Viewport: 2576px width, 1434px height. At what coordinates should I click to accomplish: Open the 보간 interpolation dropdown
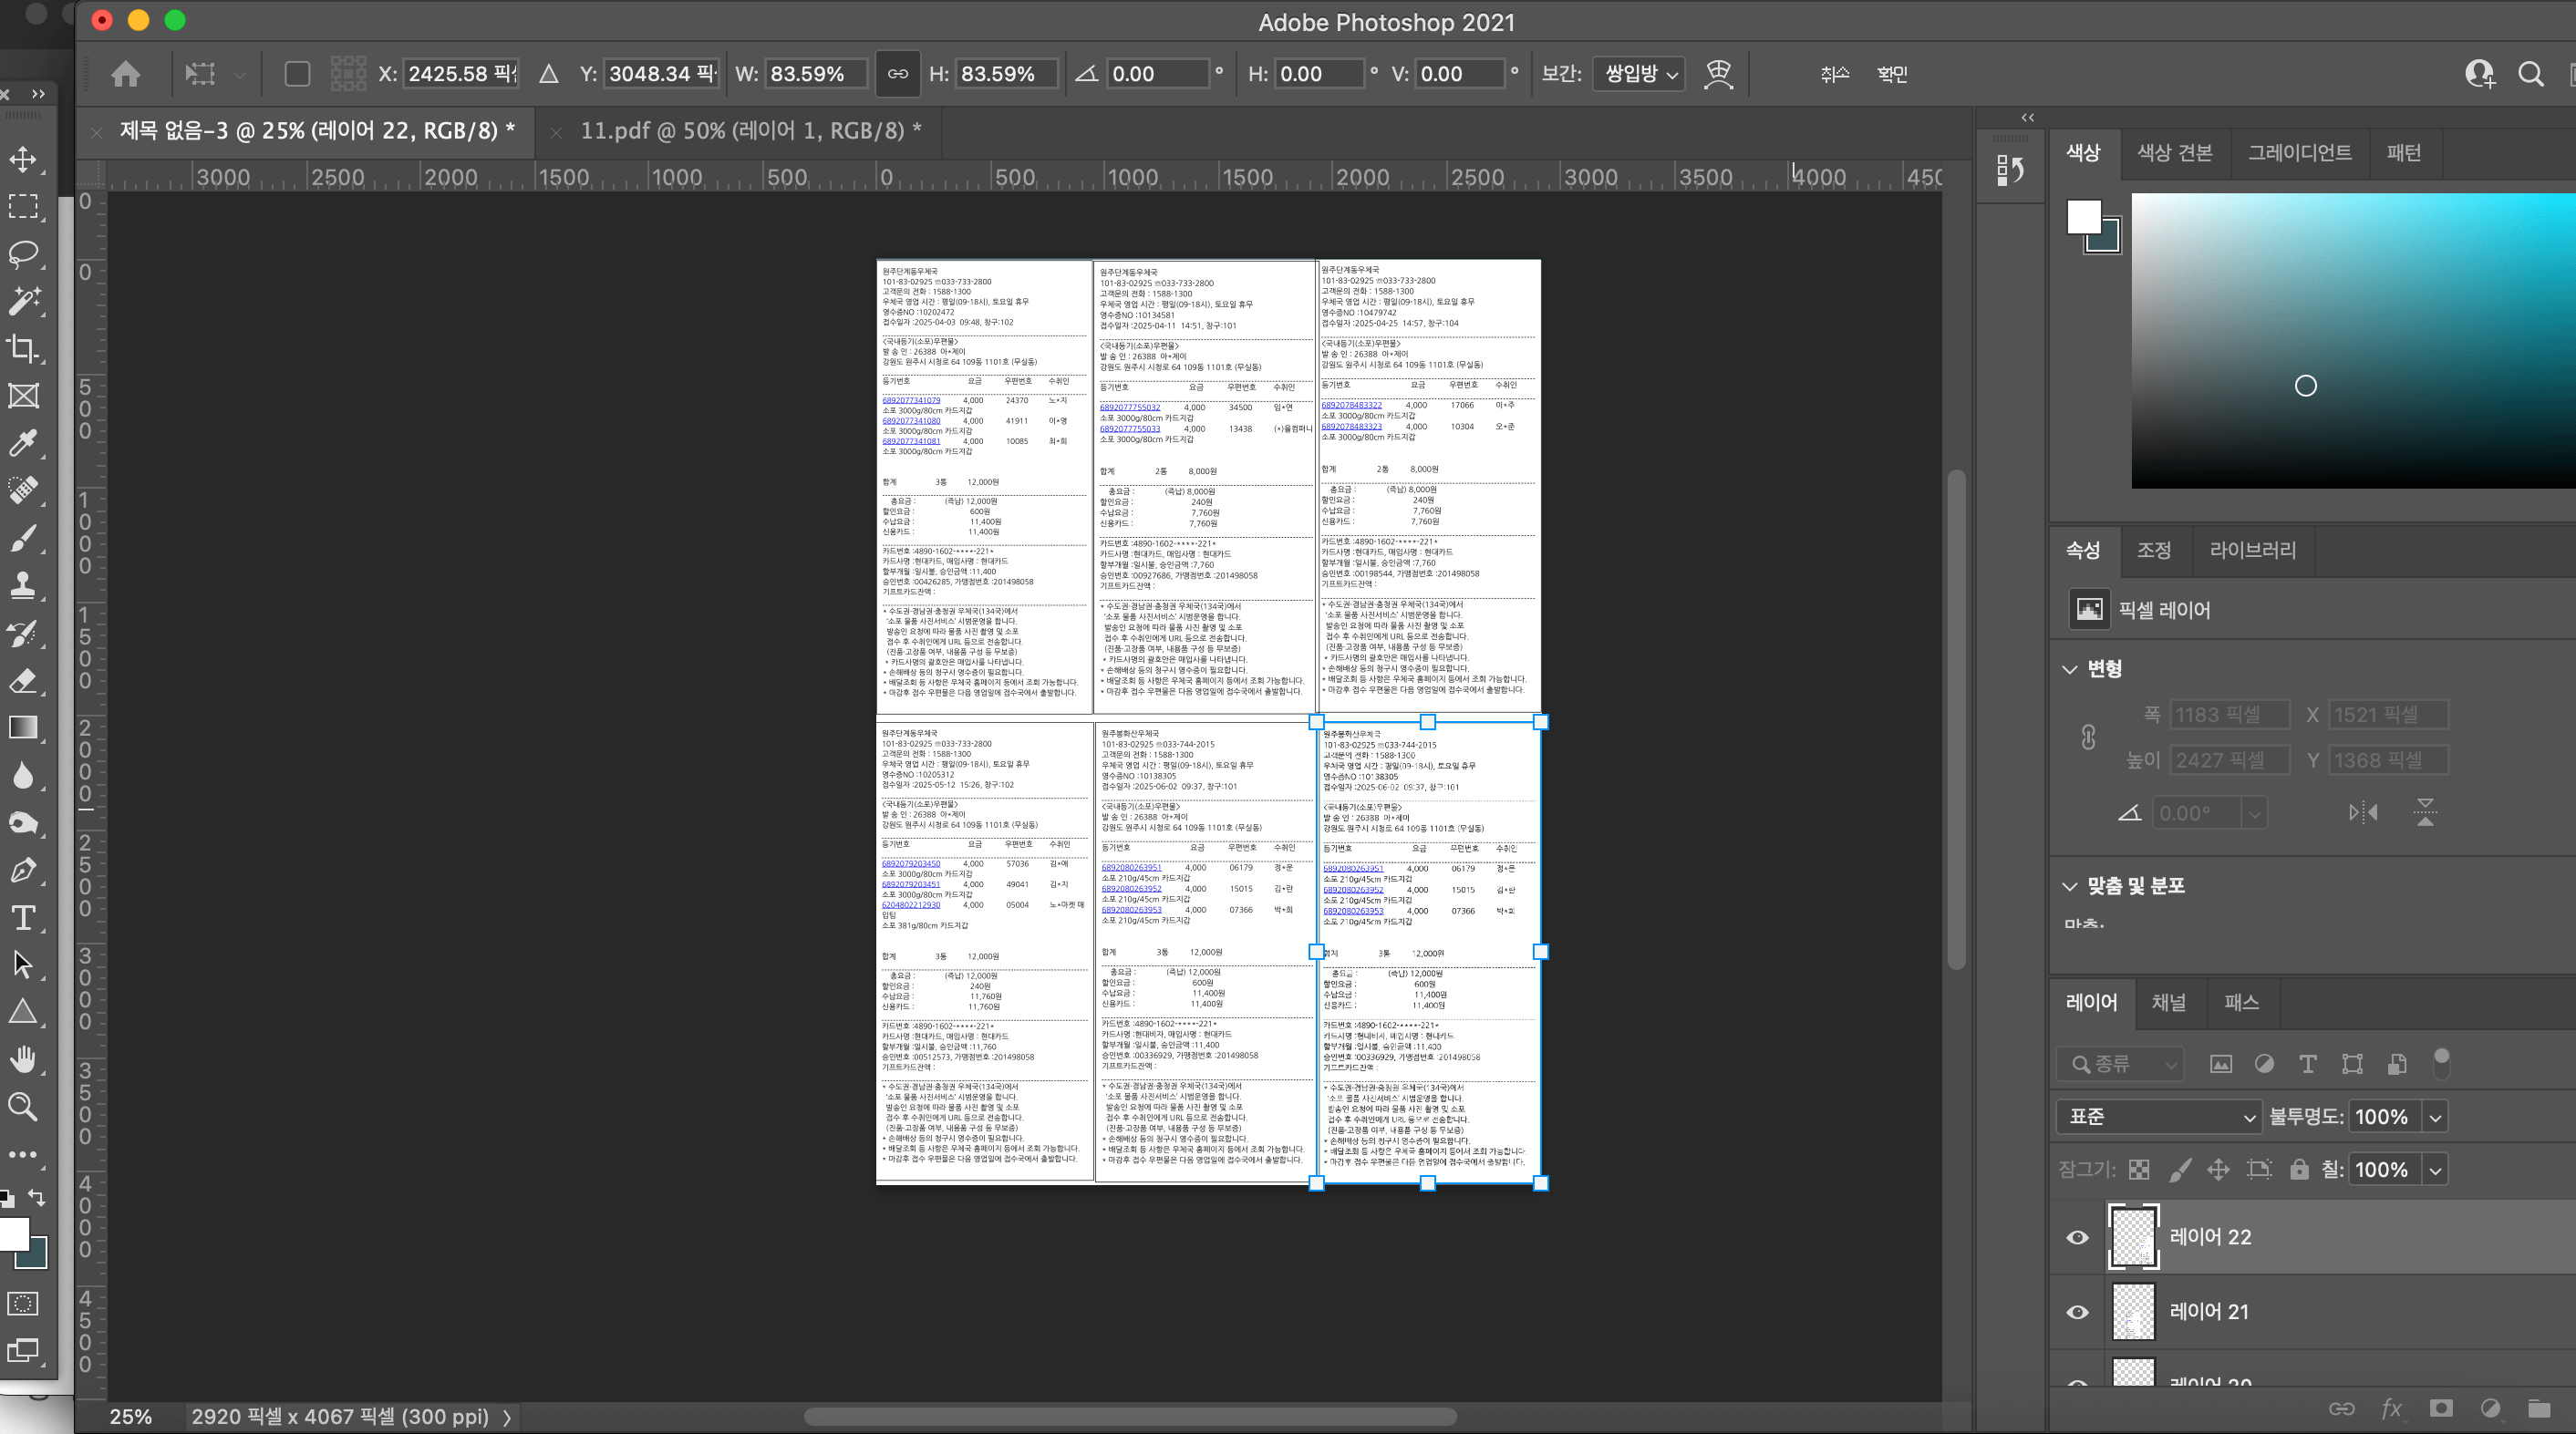pyautogui.click(x=1640, y=74)
